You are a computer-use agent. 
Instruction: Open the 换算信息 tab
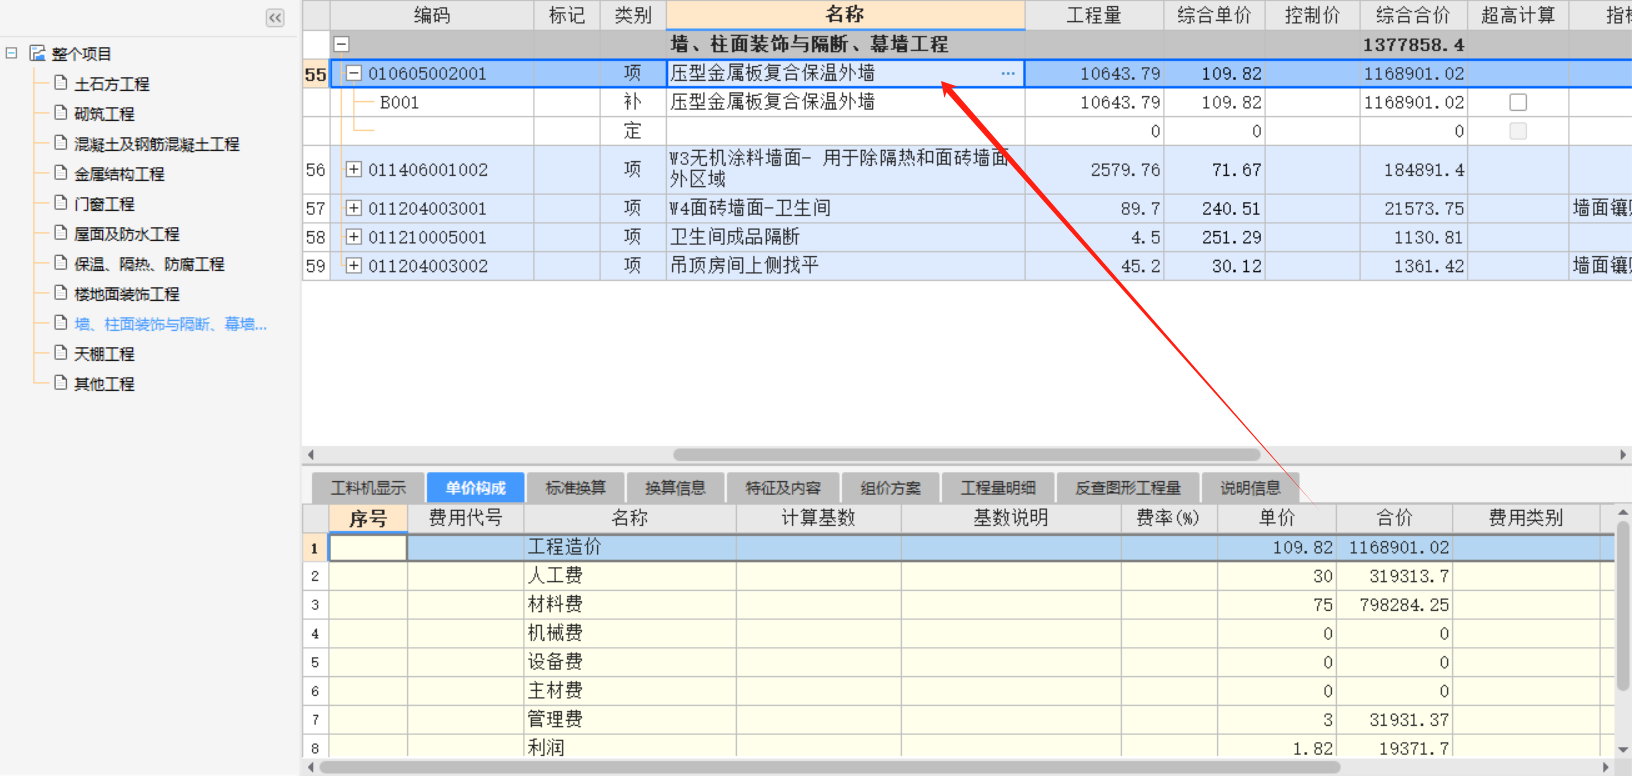click(x=675, y=488)
